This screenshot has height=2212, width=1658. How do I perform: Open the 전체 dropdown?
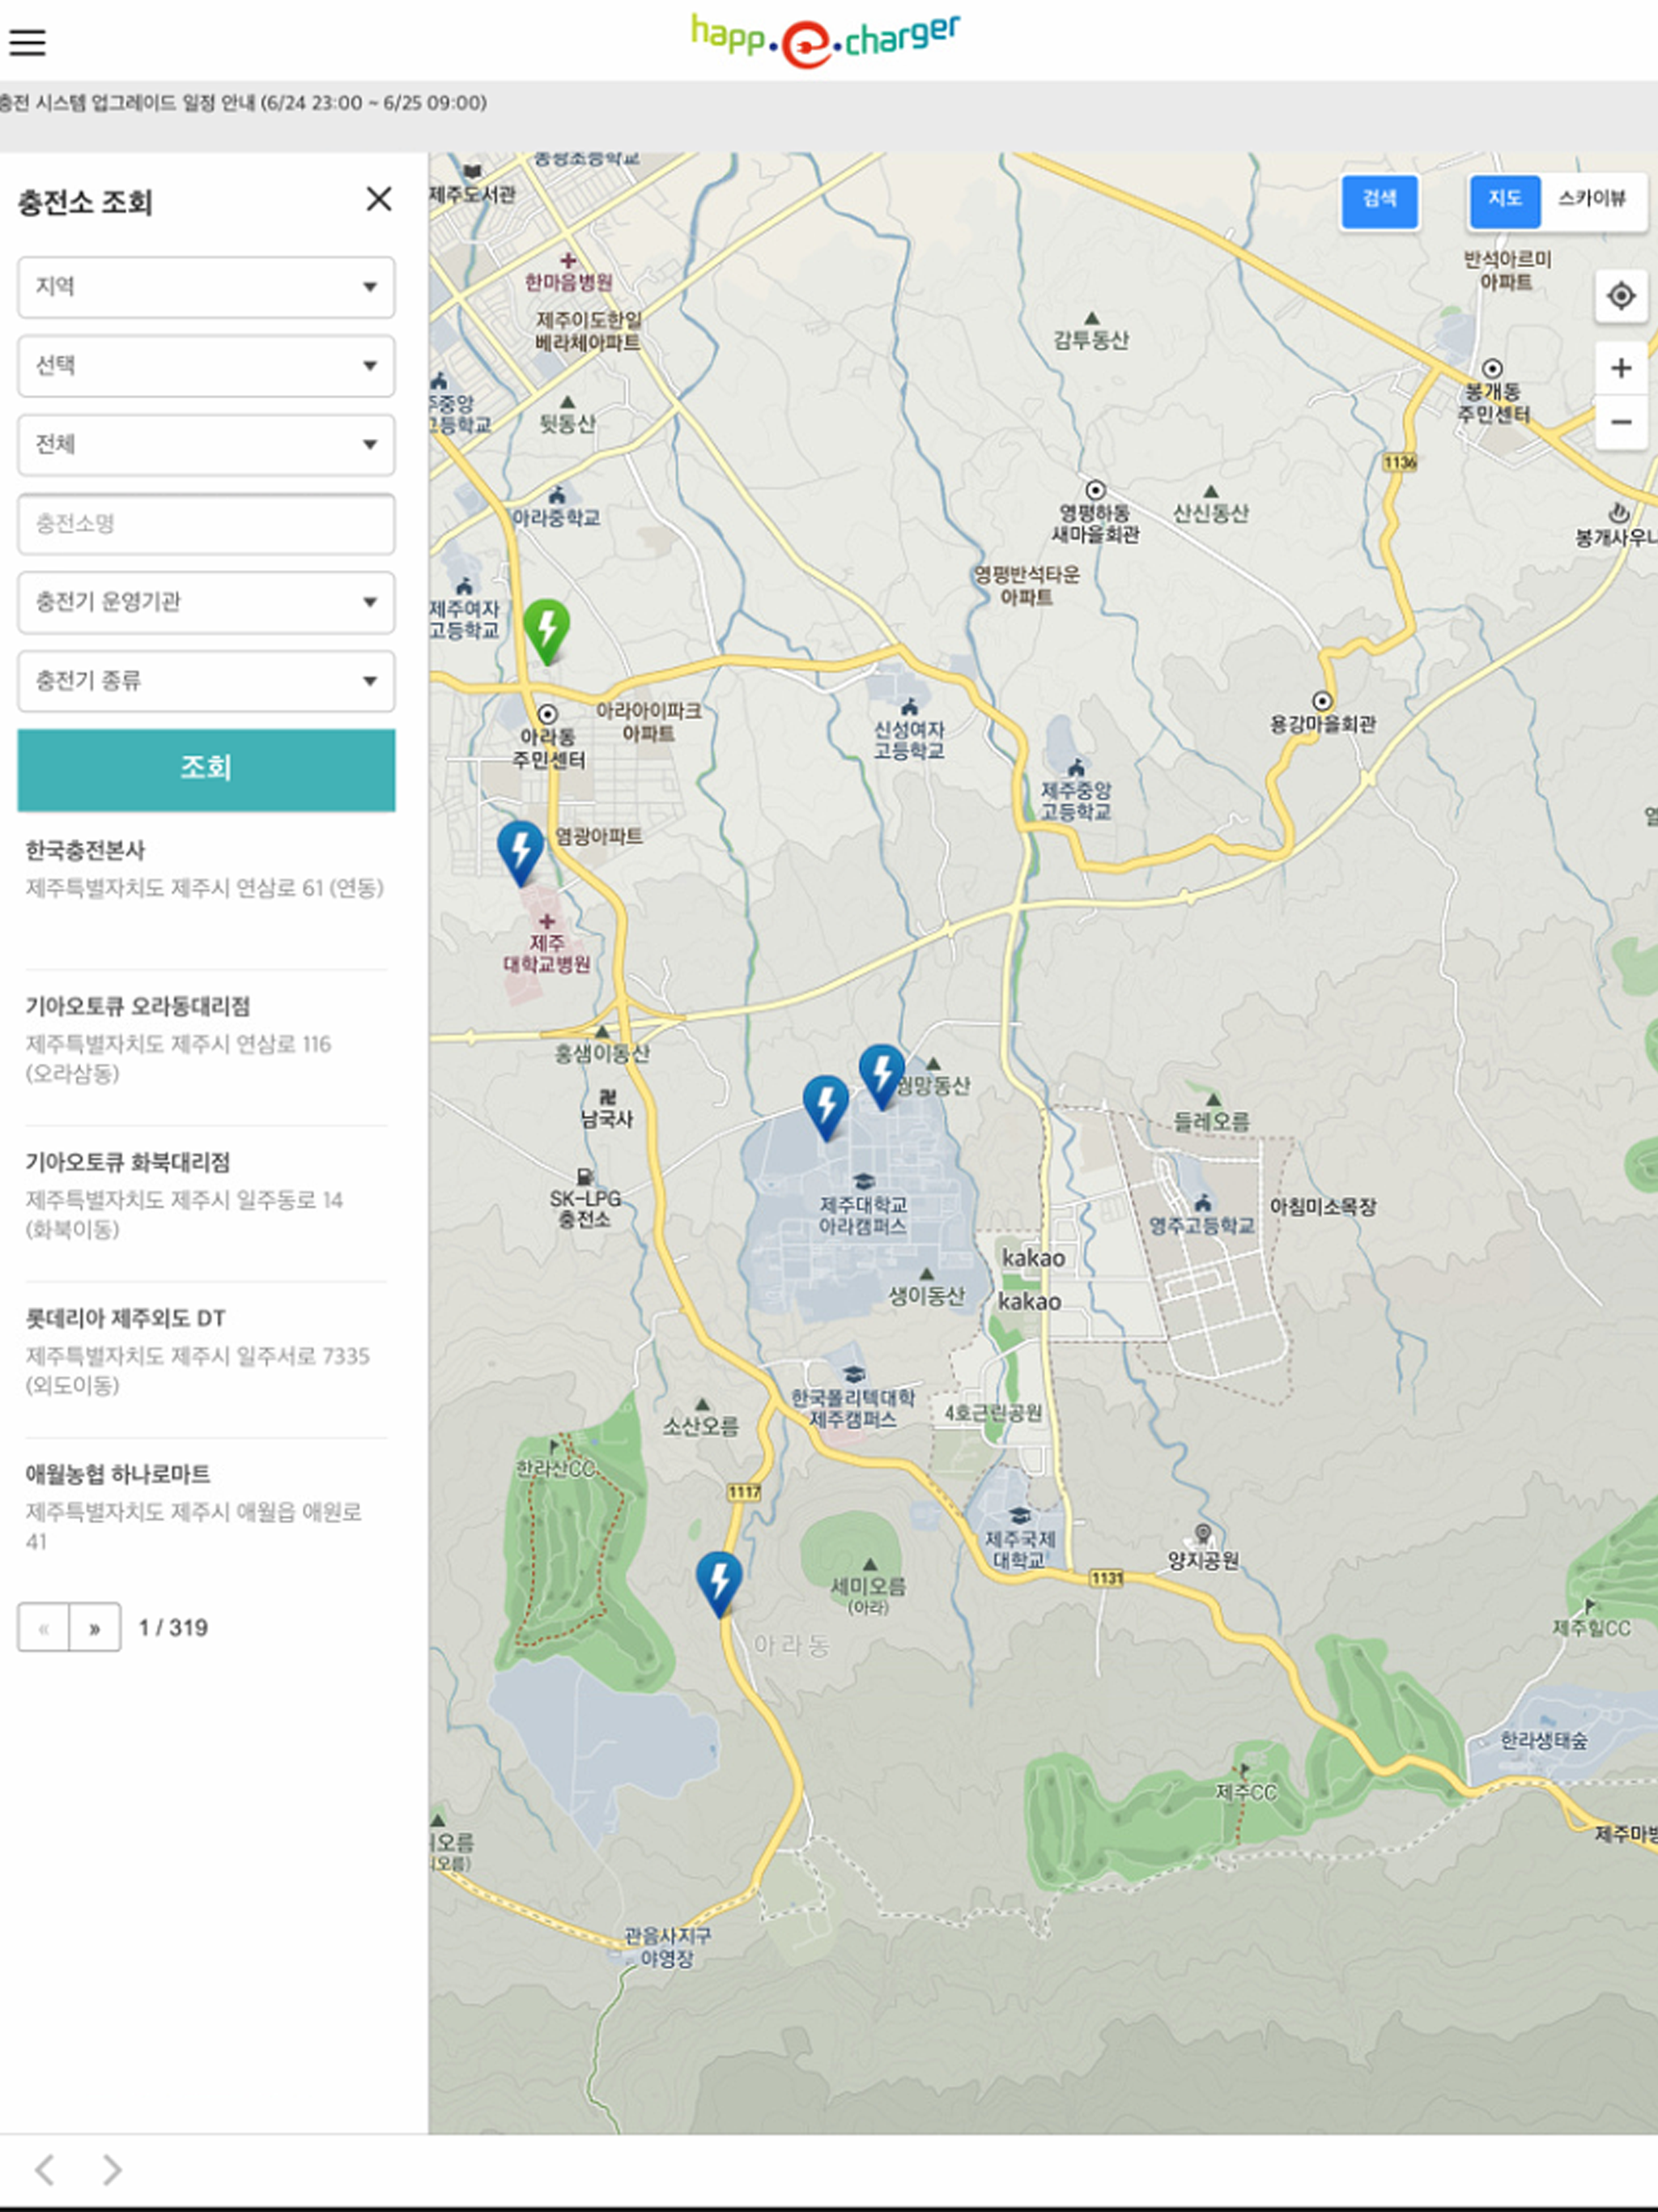point(206,445)
